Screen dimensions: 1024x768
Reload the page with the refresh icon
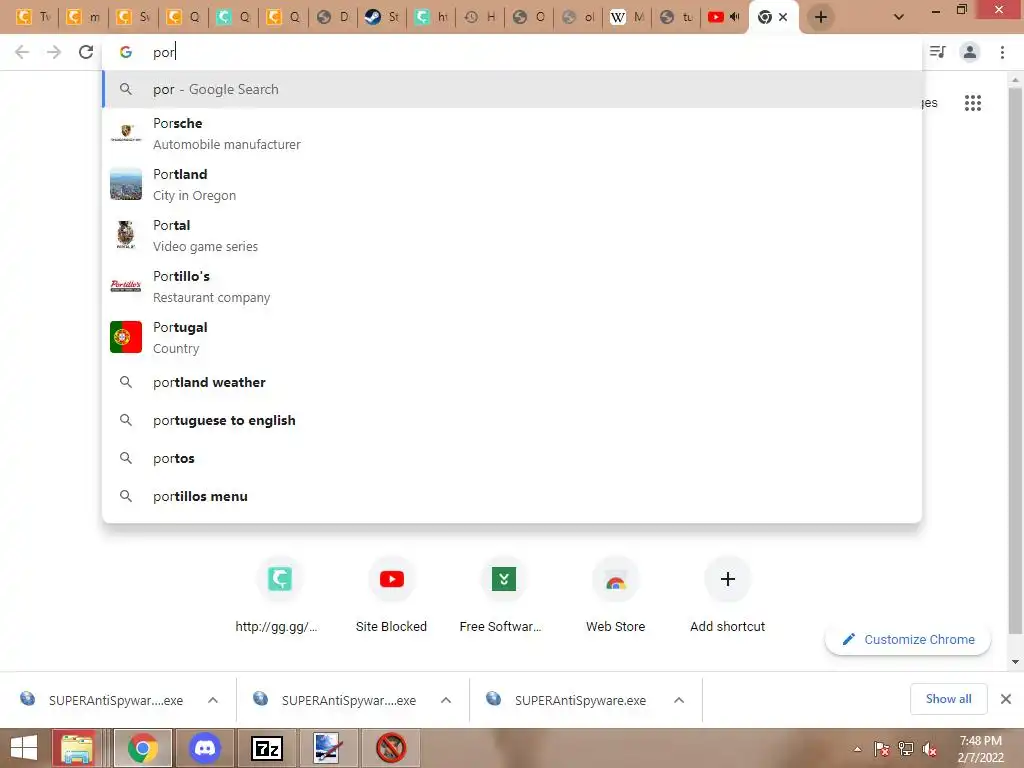click(x=86, y=52)
